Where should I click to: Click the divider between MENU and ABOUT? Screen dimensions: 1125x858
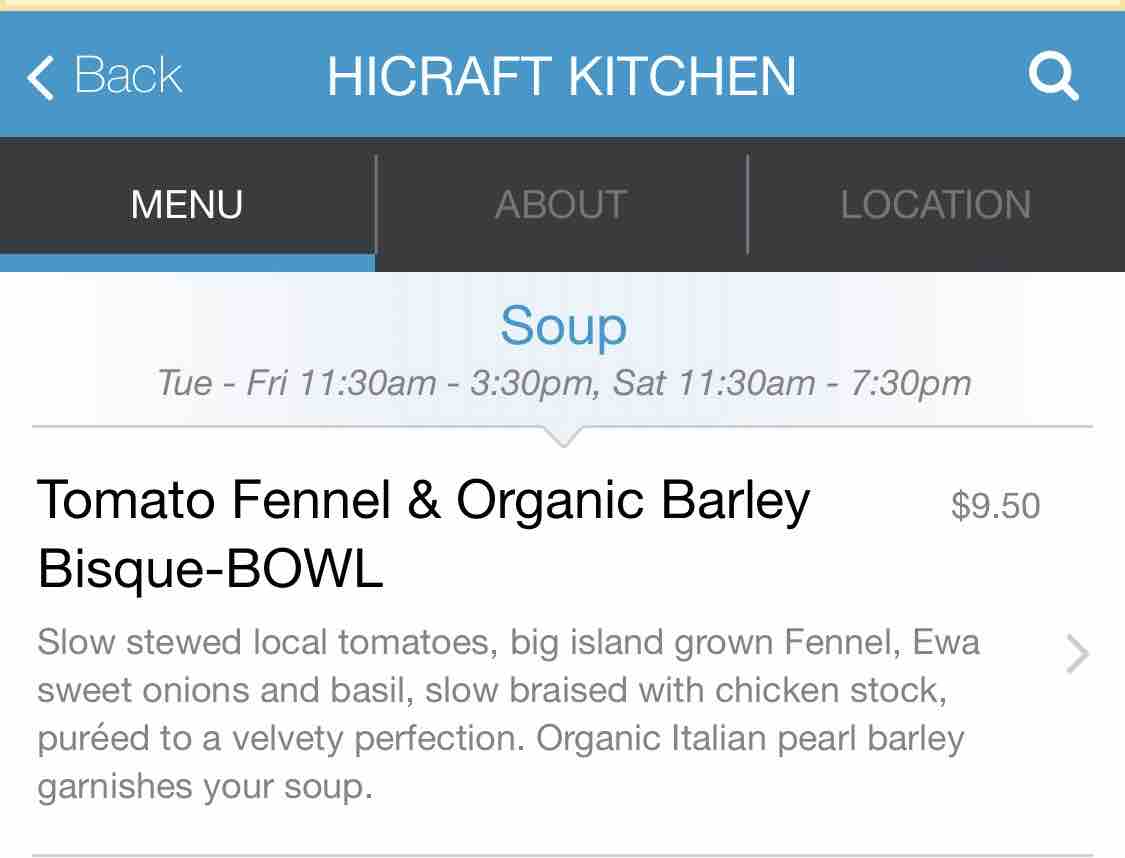pos(376,204)
